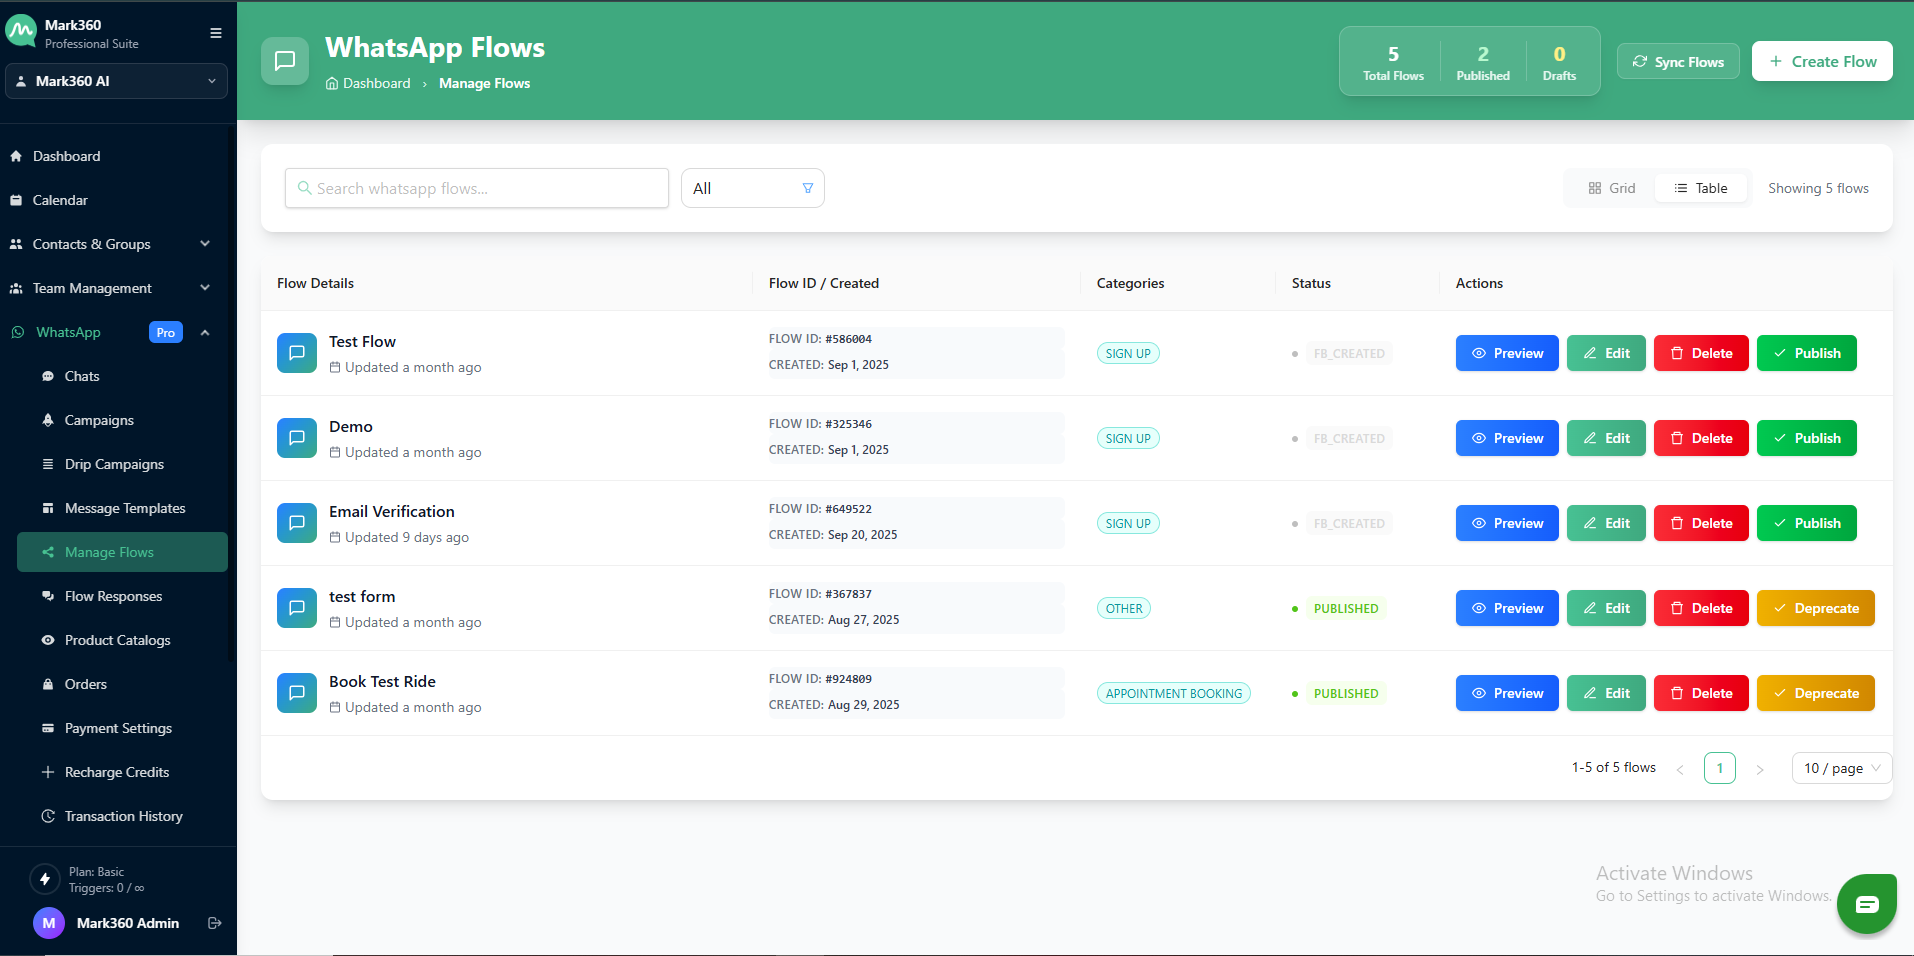This screenshot has height=956, width=1914.
Task: Click the Create Flow button
Action: click(x=1821, y=61)
